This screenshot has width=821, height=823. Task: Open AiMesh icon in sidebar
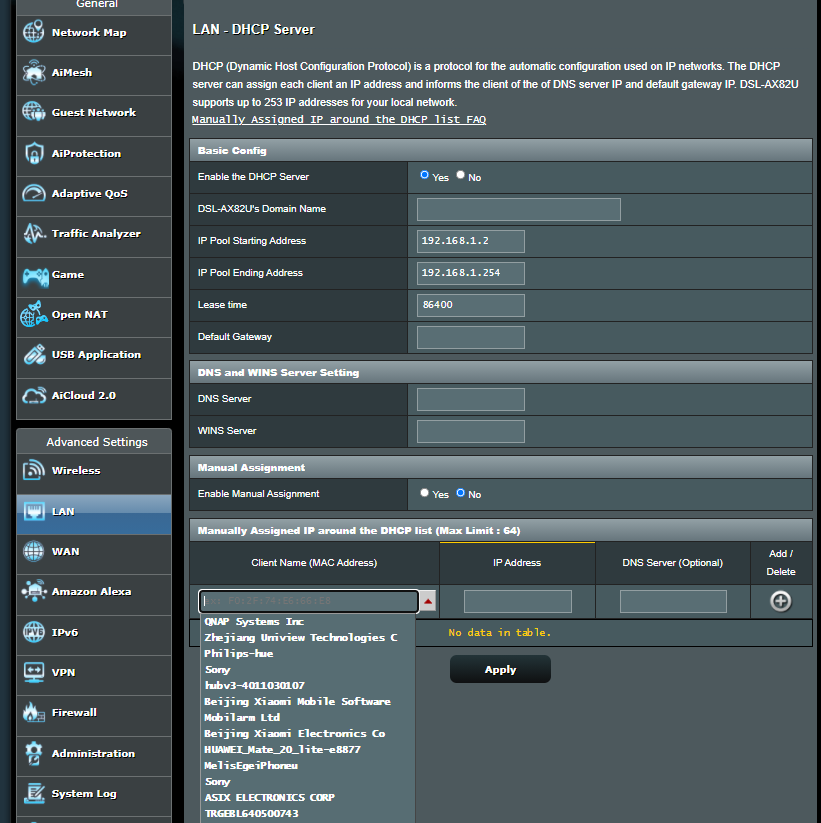pyautogui.click(x=34, y=72)
